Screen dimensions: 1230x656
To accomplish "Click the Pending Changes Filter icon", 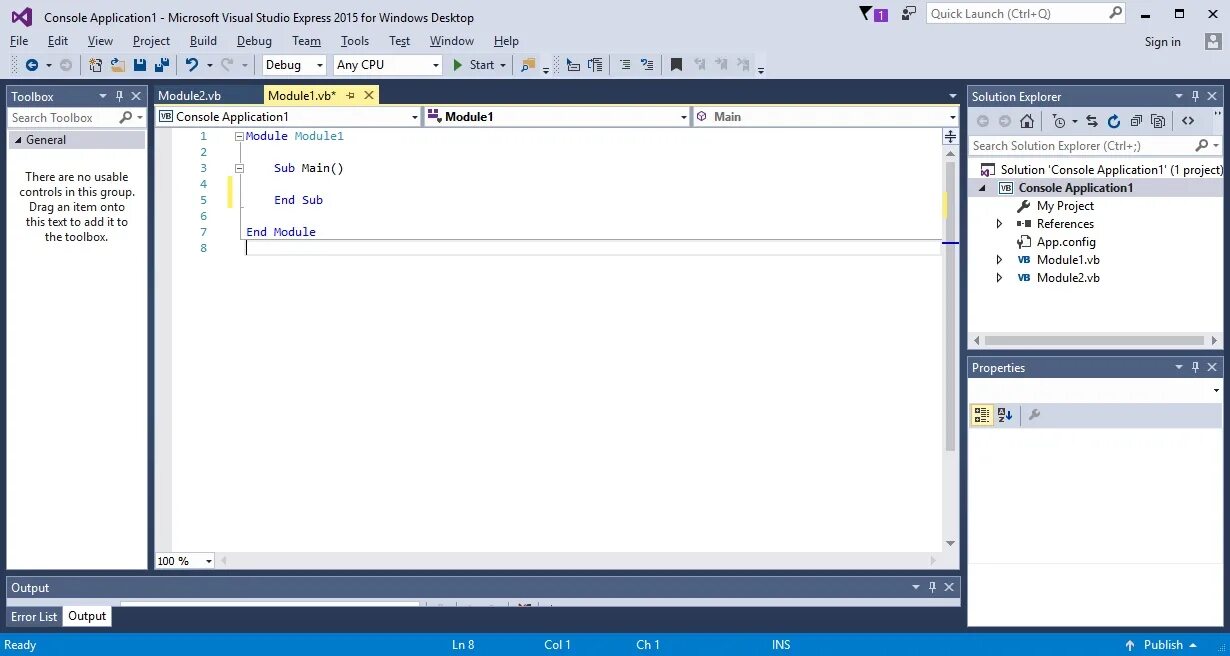I will (1058, 121).
